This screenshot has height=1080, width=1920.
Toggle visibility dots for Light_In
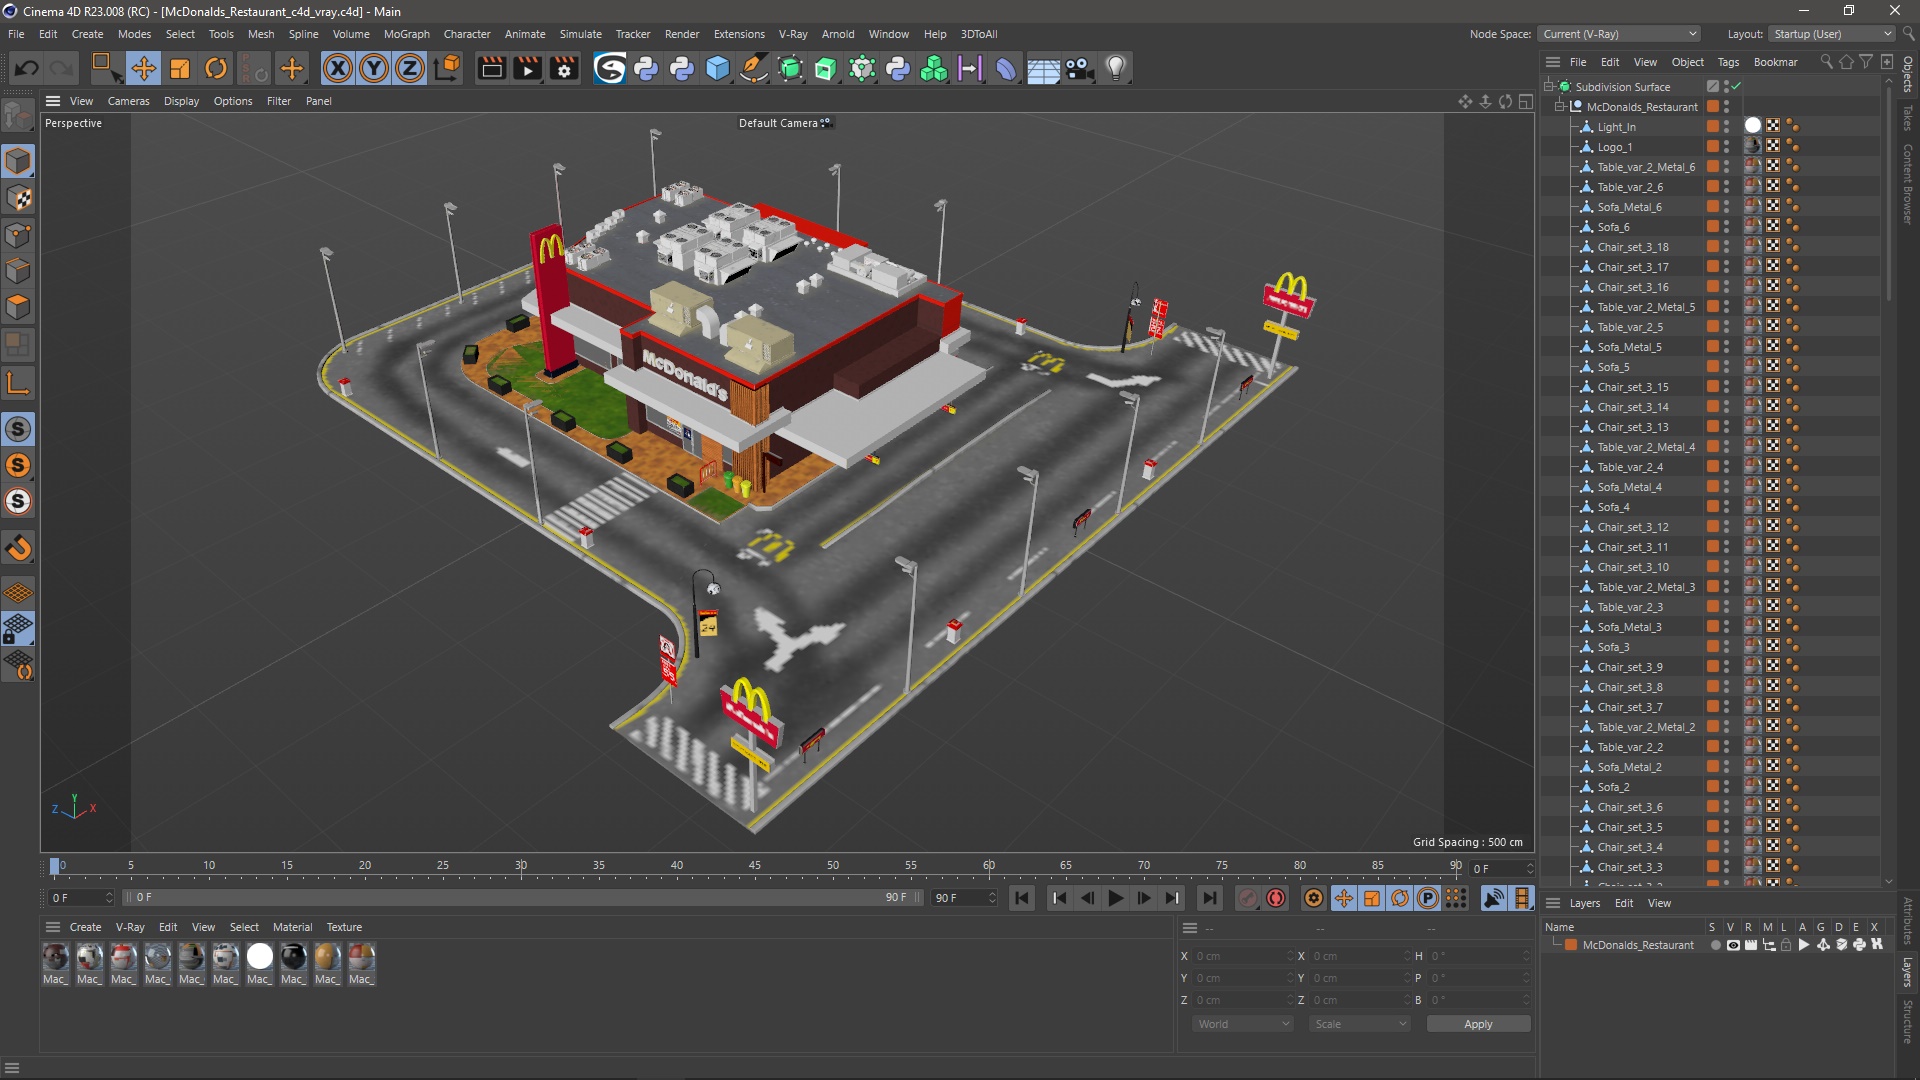pyautogui.click(x=1727, y=127)
